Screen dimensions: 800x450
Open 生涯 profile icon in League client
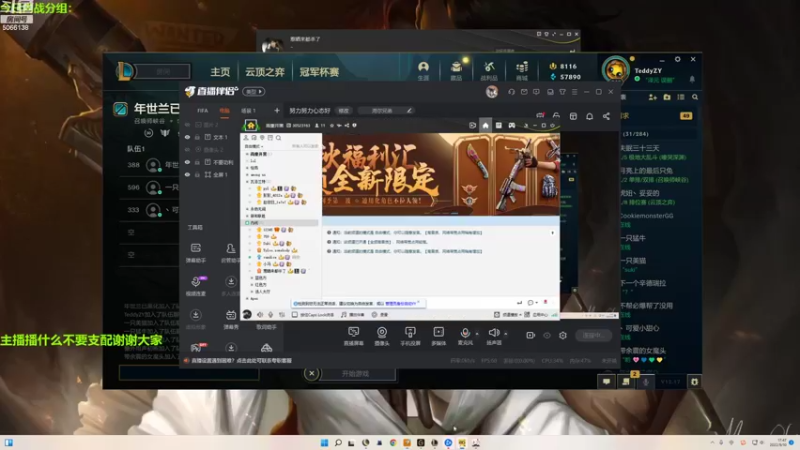pos(423,71)
